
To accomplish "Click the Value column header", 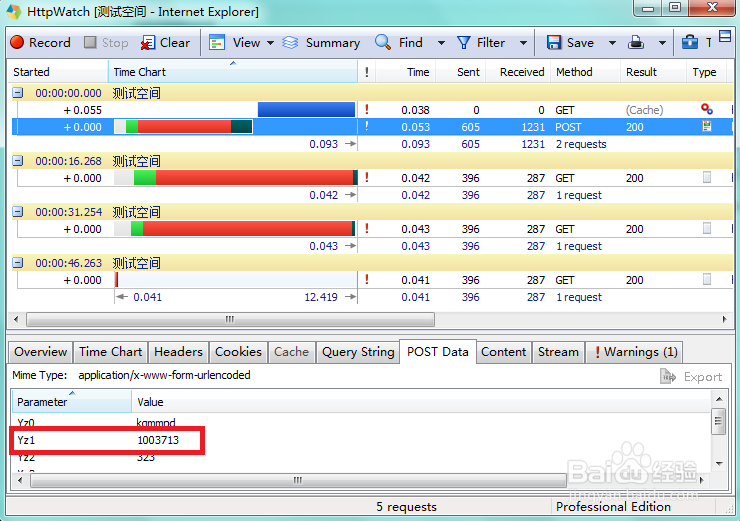I will tap(421, 402).
